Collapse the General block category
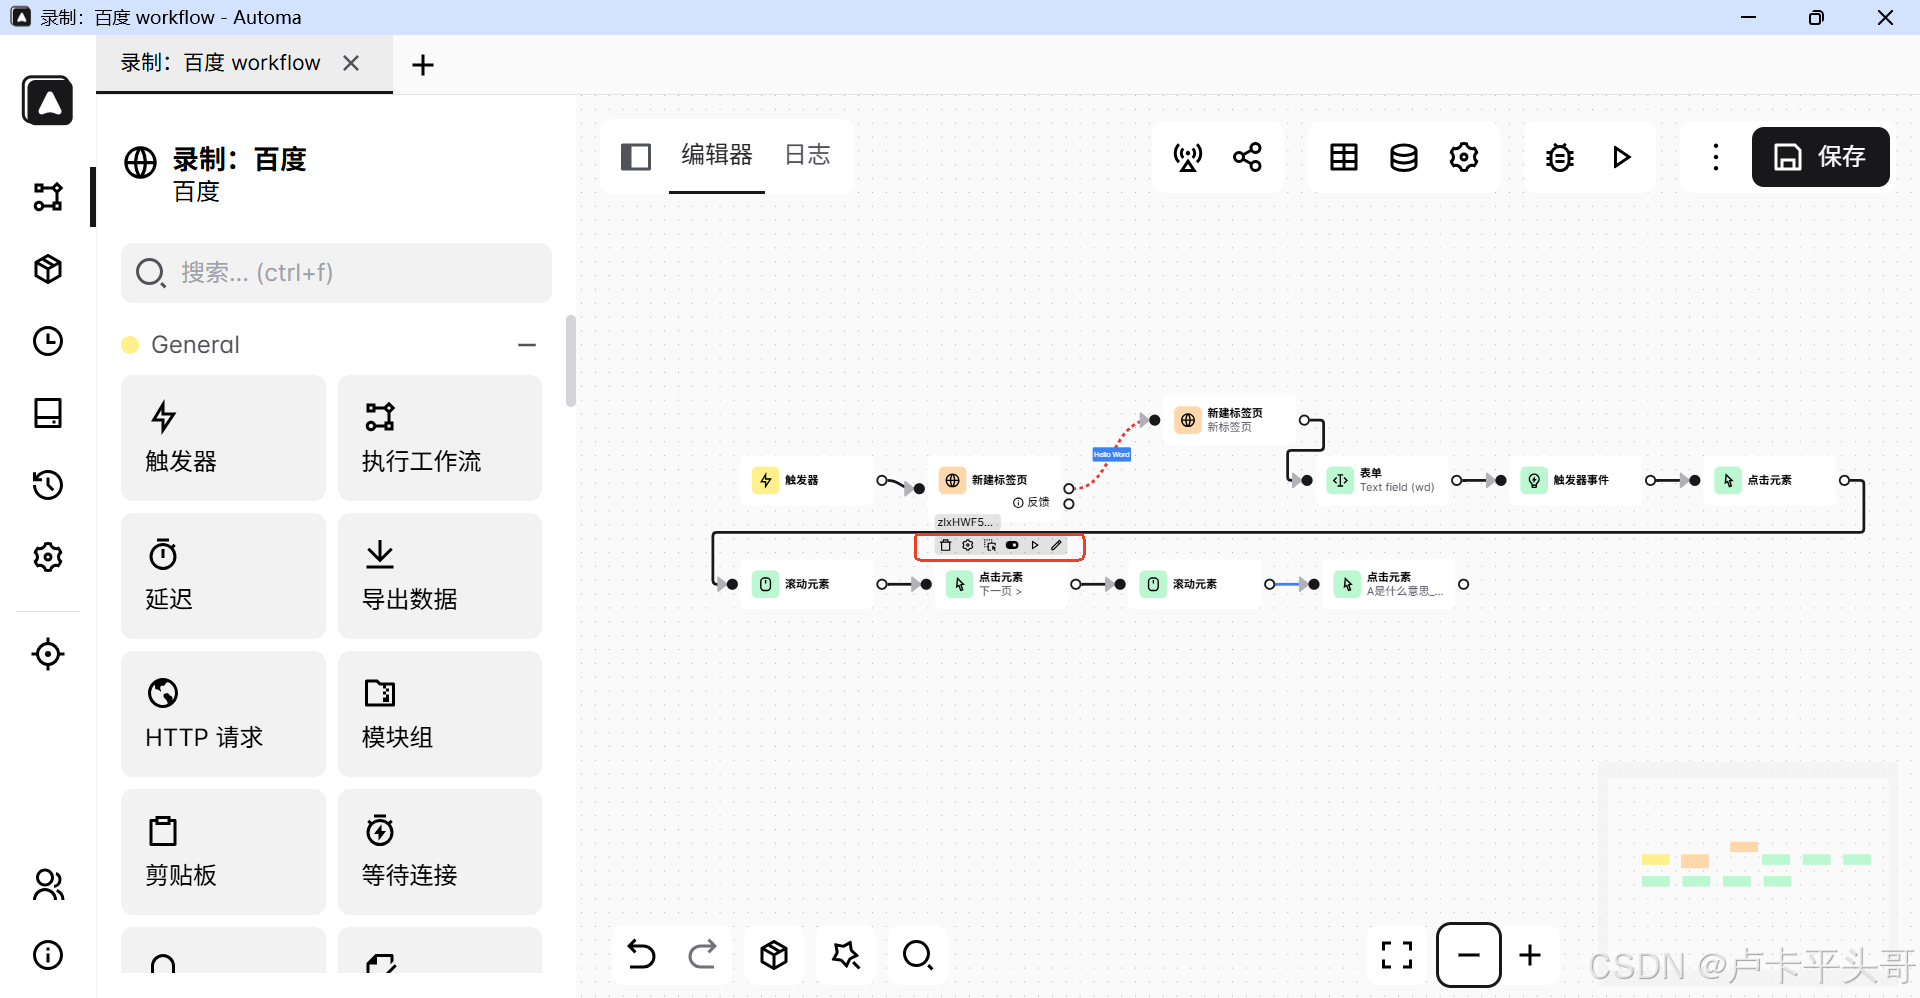Viewport: 1920px width, 998px height. click(x=527, y=345)
